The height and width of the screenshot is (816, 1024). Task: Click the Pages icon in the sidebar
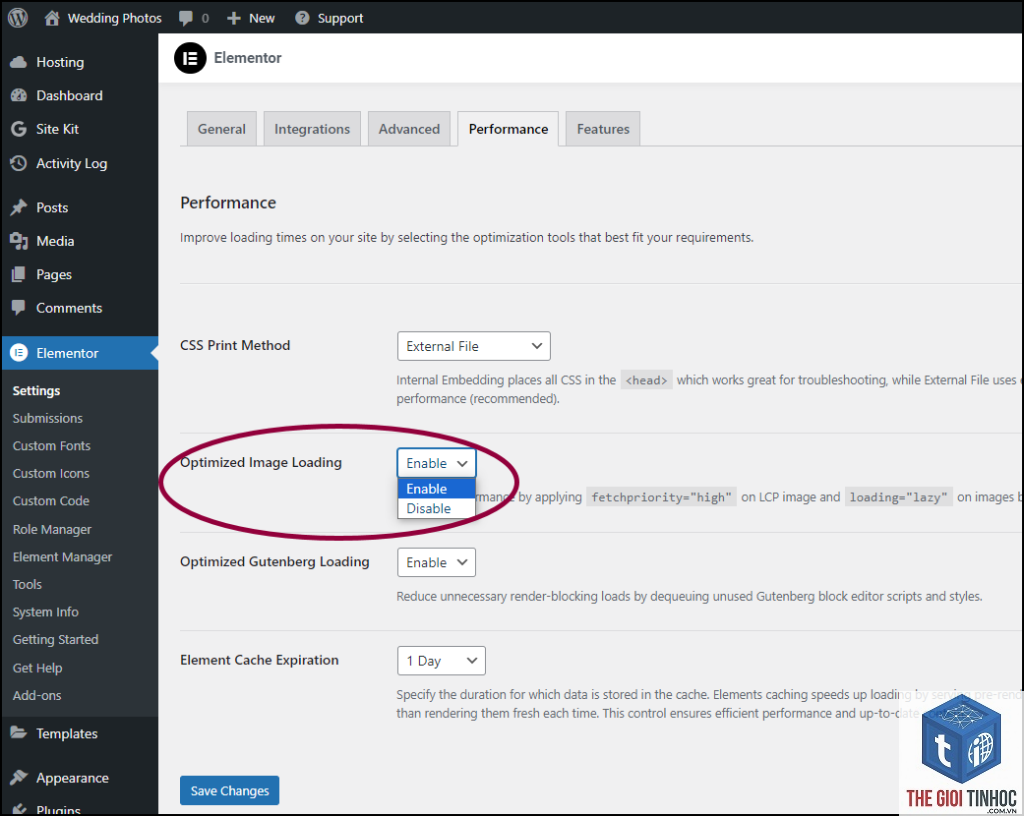[x=19, y=274]
